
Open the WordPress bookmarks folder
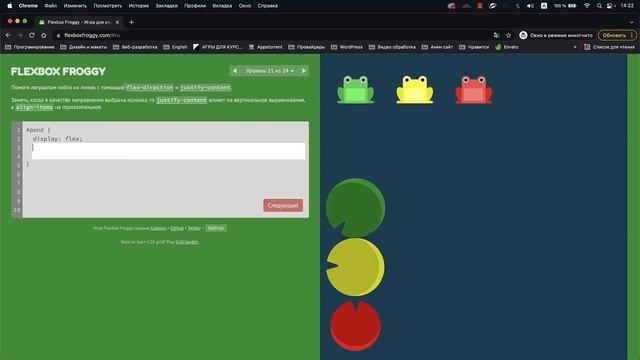tap(347, 47)
